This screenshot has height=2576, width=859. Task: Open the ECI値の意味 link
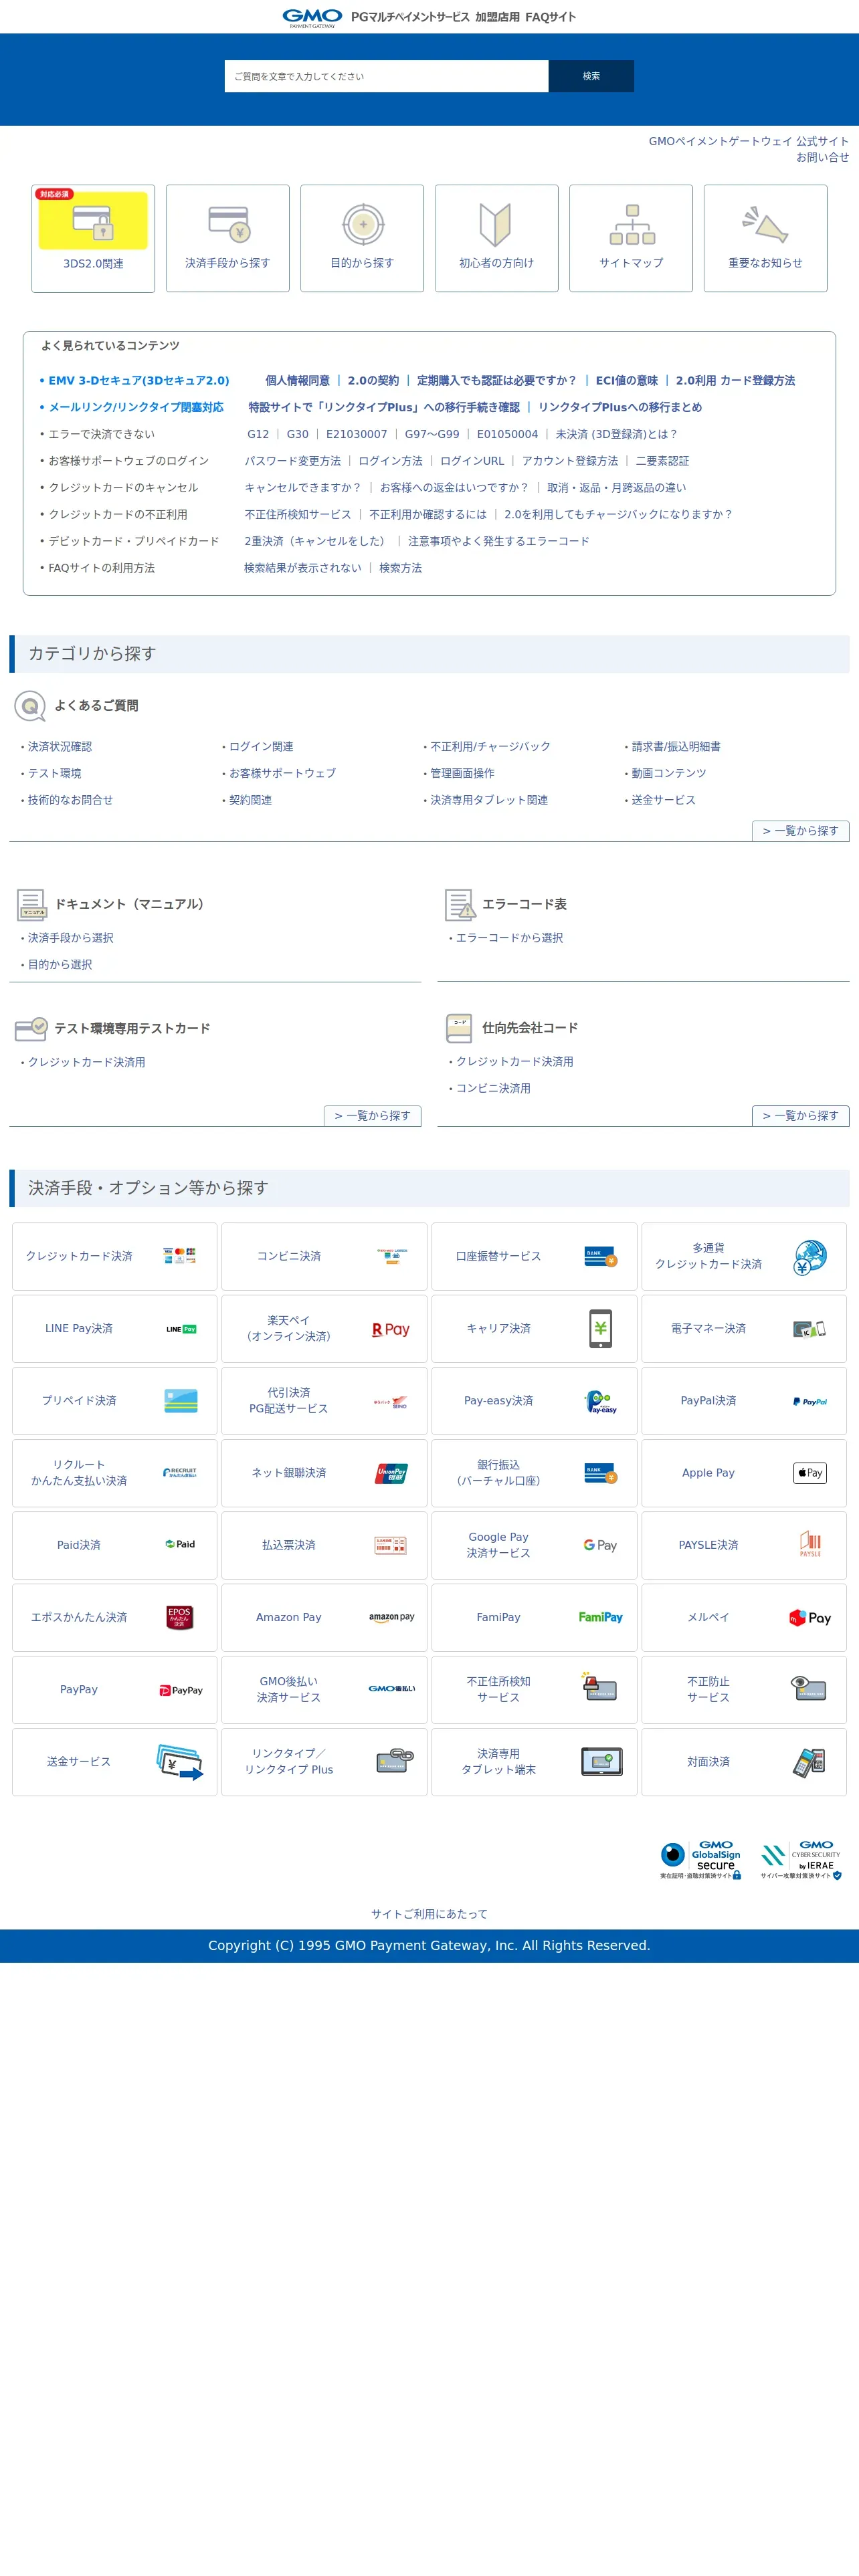click(627, 380)
